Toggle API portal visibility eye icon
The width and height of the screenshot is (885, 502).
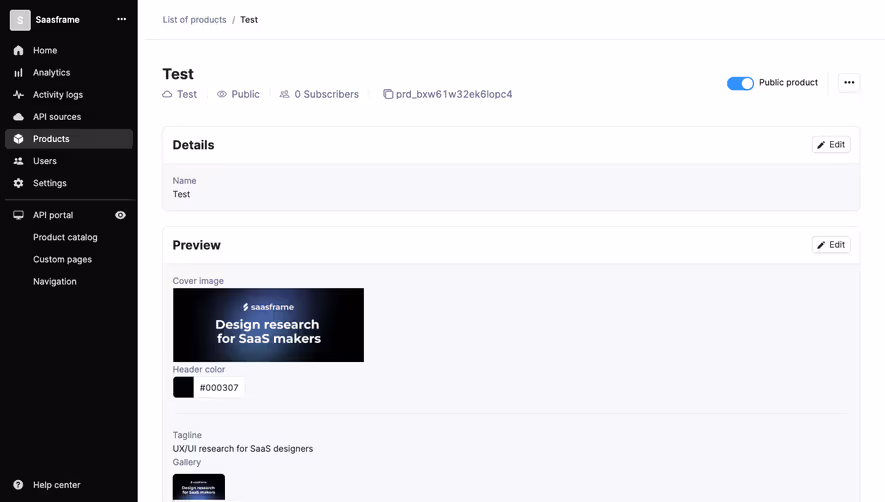coord(120,215)
